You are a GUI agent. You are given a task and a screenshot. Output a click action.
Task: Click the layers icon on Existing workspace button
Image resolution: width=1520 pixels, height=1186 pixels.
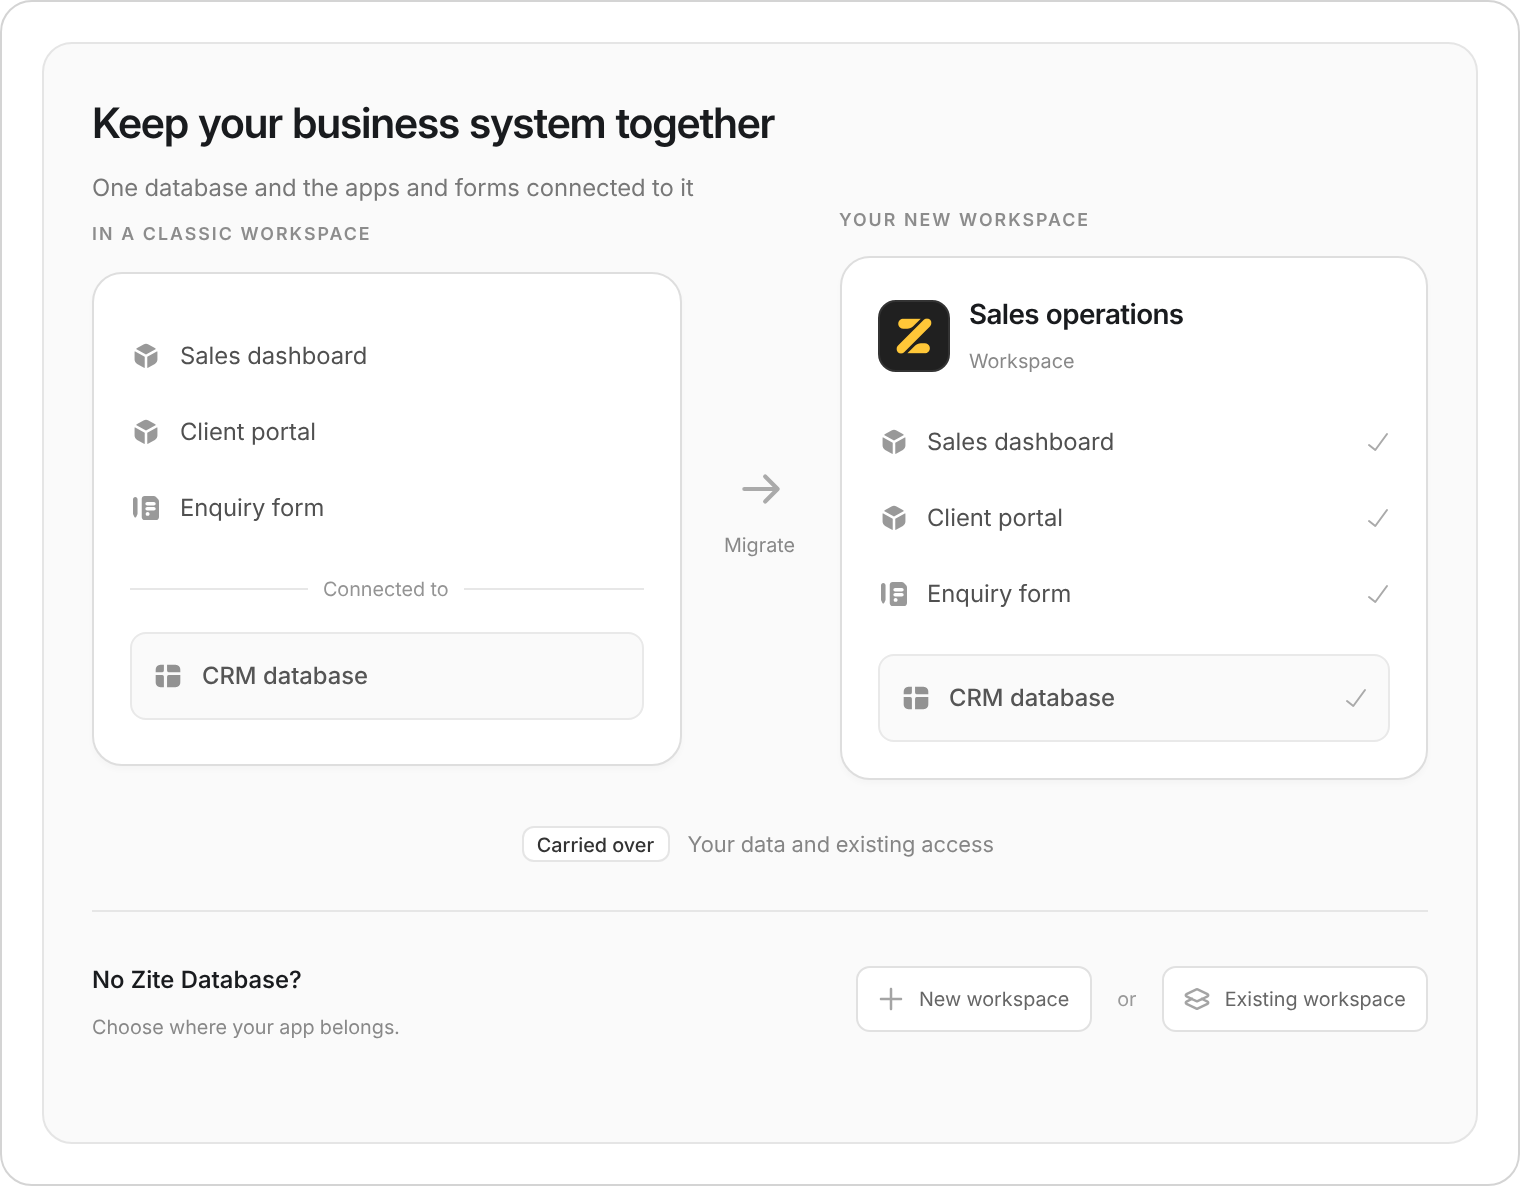click(x=1197, y=999)
